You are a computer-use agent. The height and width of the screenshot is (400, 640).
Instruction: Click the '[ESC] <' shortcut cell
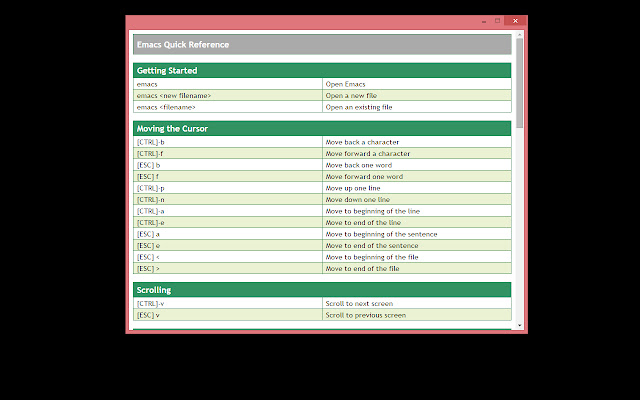pos(228,257)
